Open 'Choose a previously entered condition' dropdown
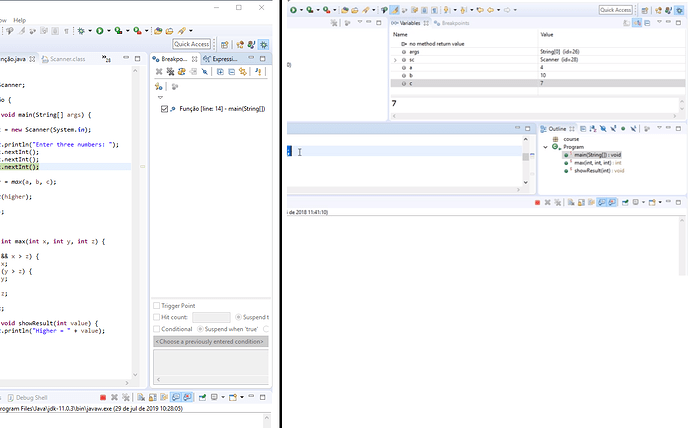This screenshot has width=690, height=428. (x=210, y=342)
